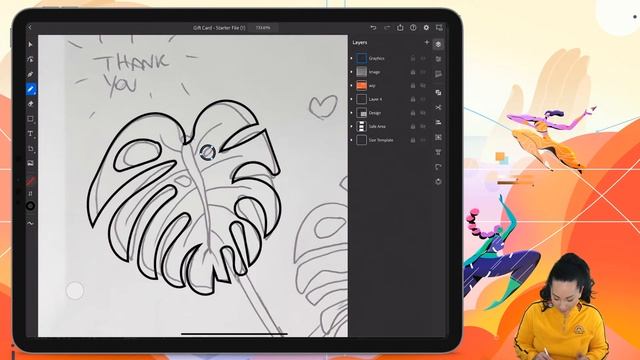
Task: Click the Safe Area layer thumbnail
Action: pyautogui.click(x=362, y=127)
